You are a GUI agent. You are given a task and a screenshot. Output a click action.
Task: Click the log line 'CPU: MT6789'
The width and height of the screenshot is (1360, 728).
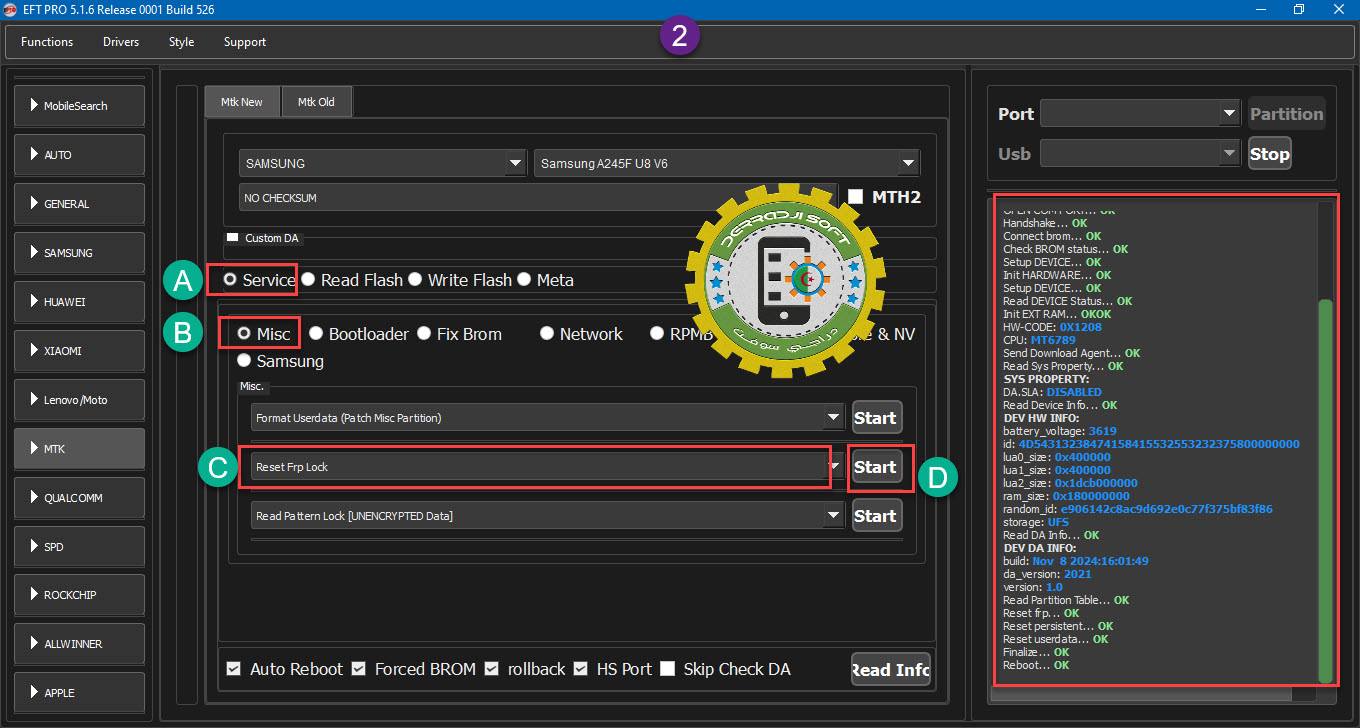pos(1039,340)
